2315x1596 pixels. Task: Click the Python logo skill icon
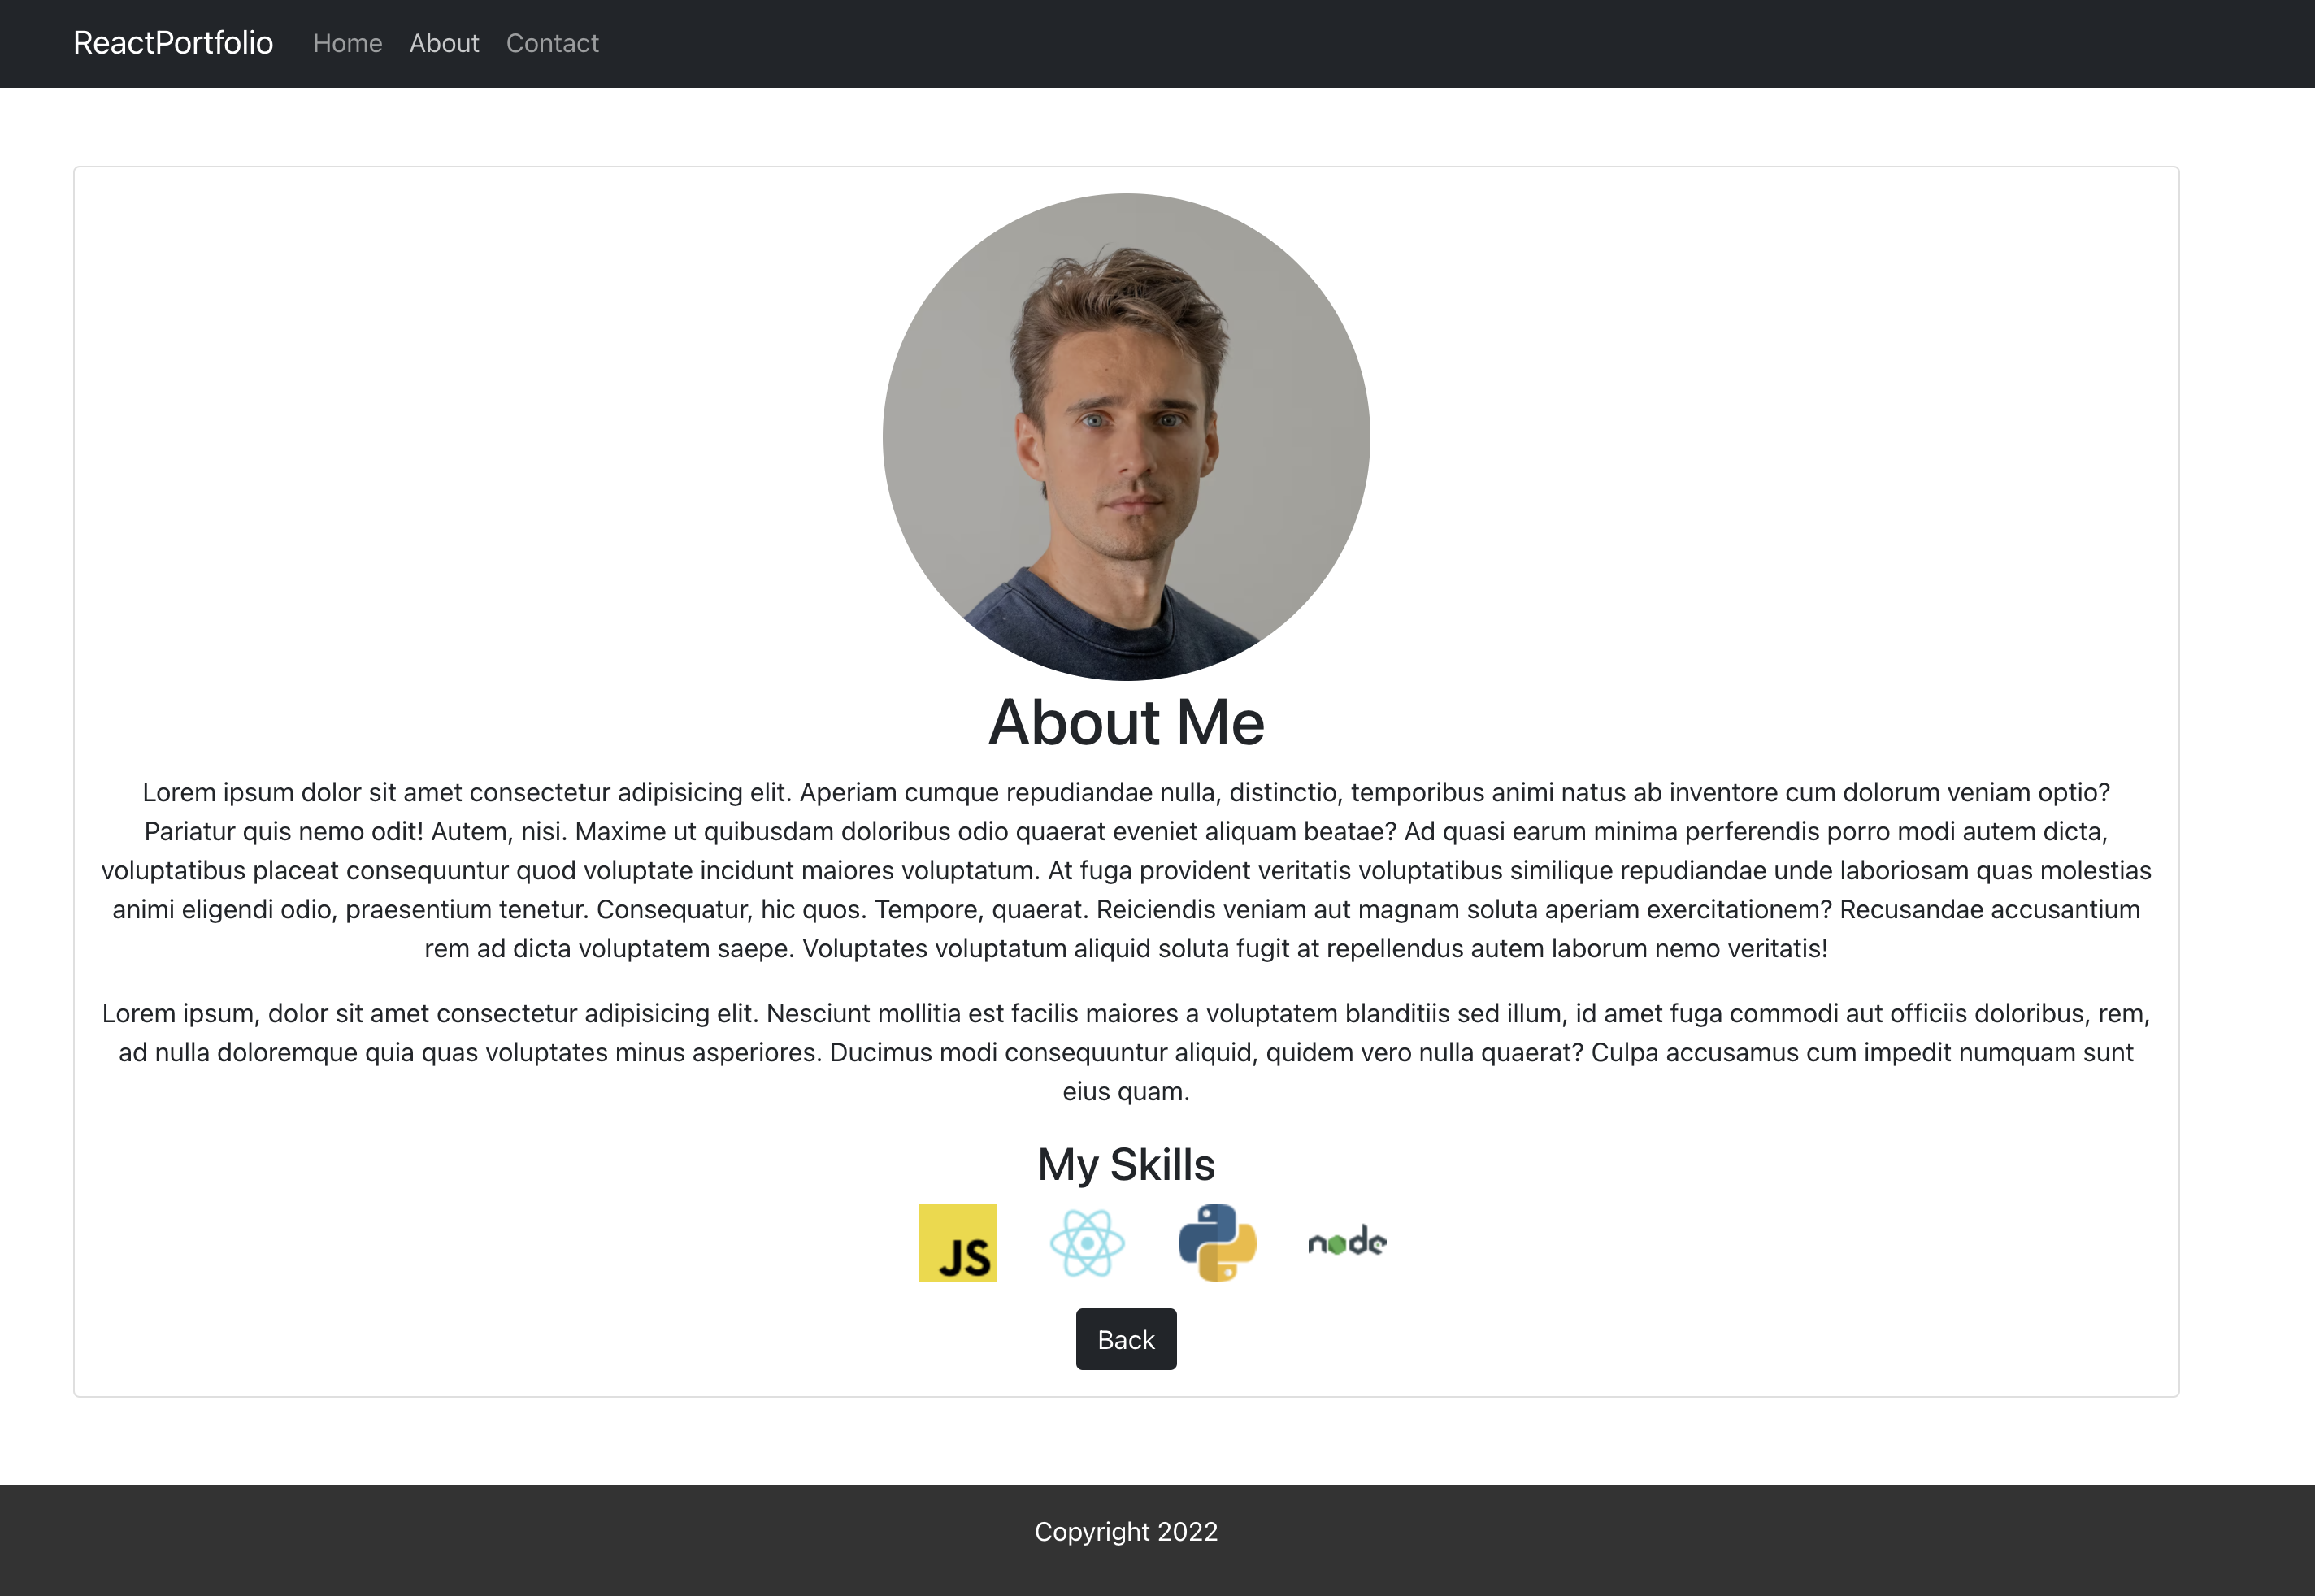[x=1217, y=1242]
